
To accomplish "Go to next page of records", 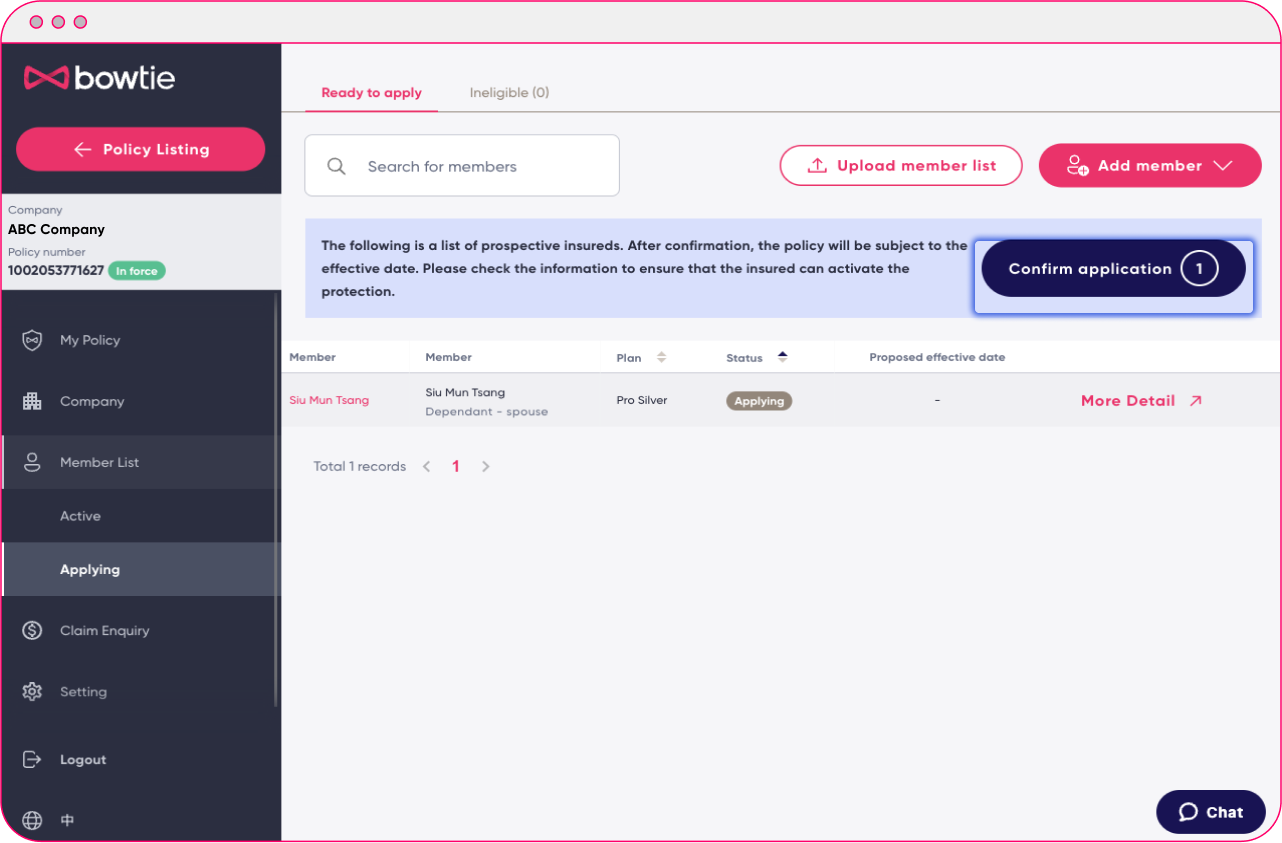I will click(485, 466).
